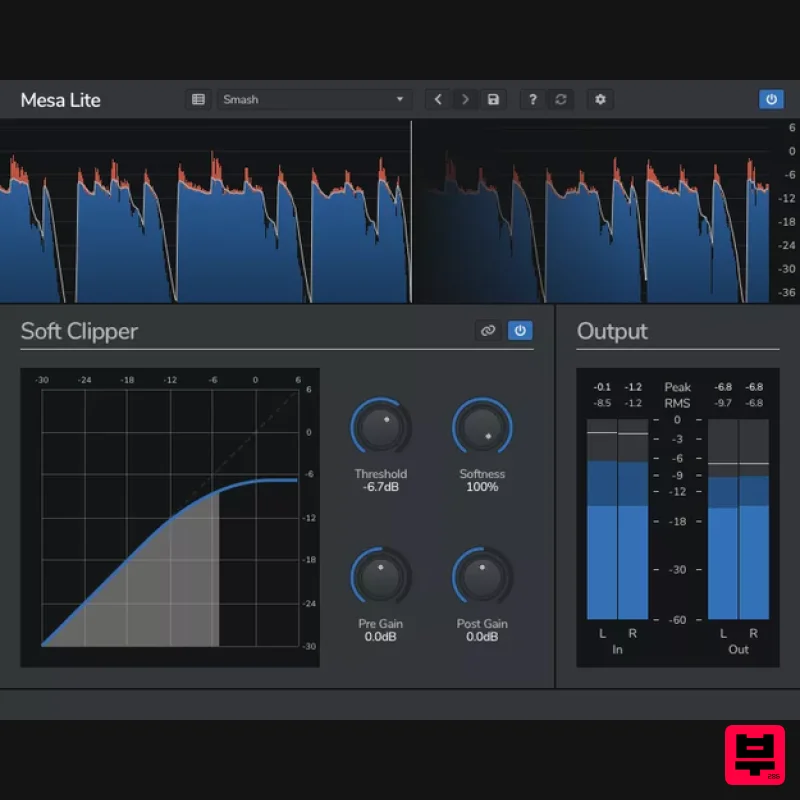The height and width of the screenshot is (800, 800).
Task: Expand the preset selection combo box
Action: click(315, 99)
